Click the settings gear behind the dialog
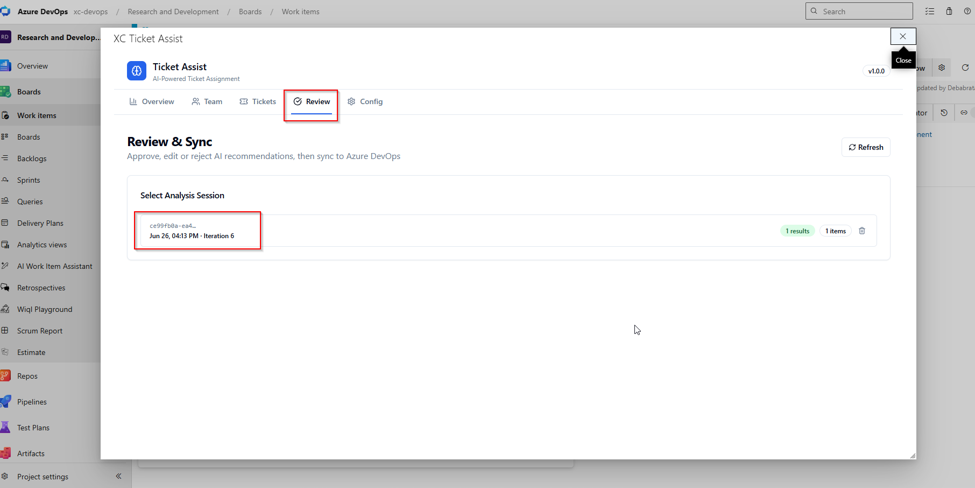 (941, 68)
